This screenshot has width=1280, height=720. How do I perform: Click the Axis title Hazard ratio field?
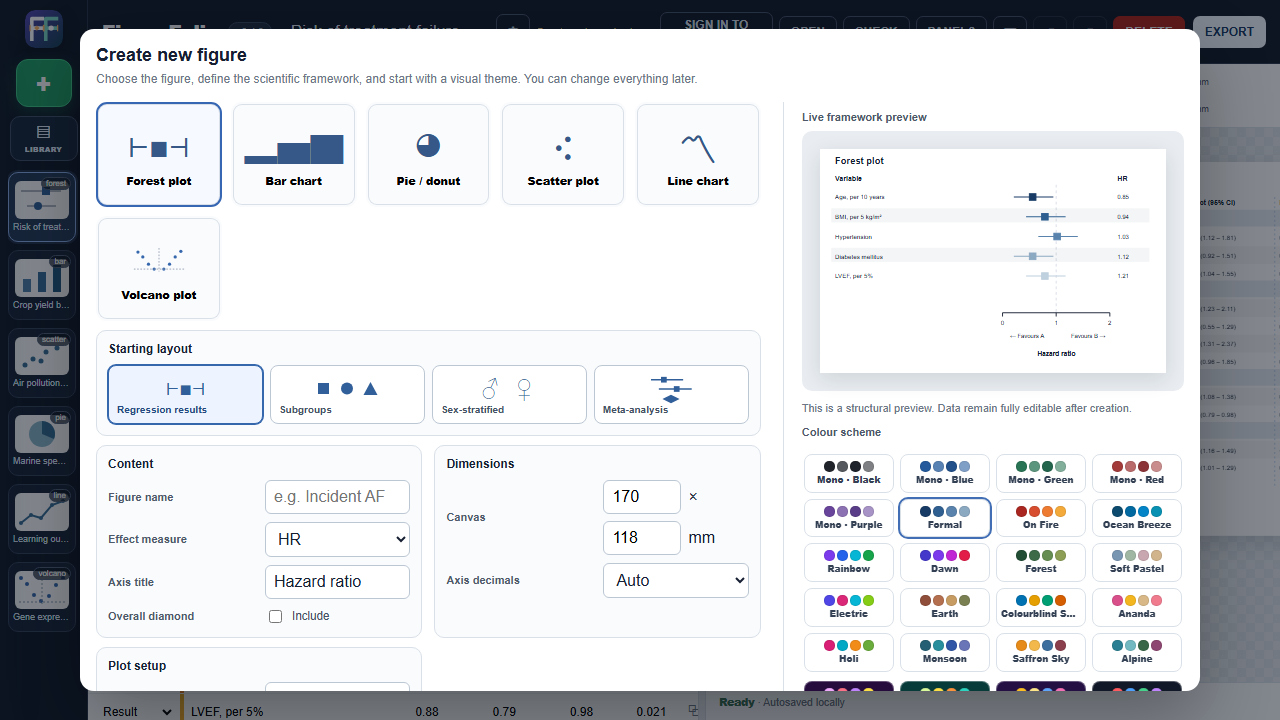click(337, 582)
